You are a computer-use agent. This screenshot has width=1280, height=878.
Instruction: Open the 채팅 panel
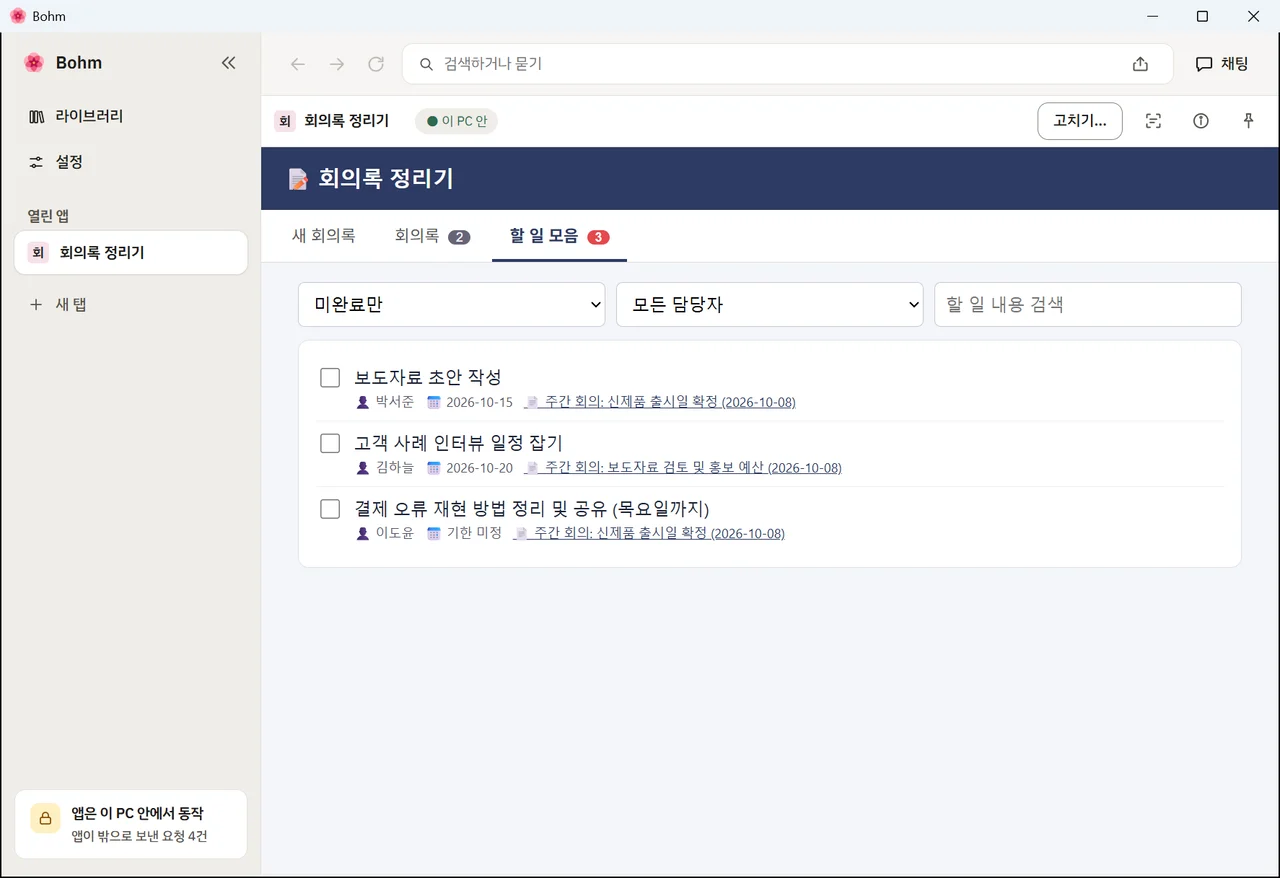[x=1222, y=64]
